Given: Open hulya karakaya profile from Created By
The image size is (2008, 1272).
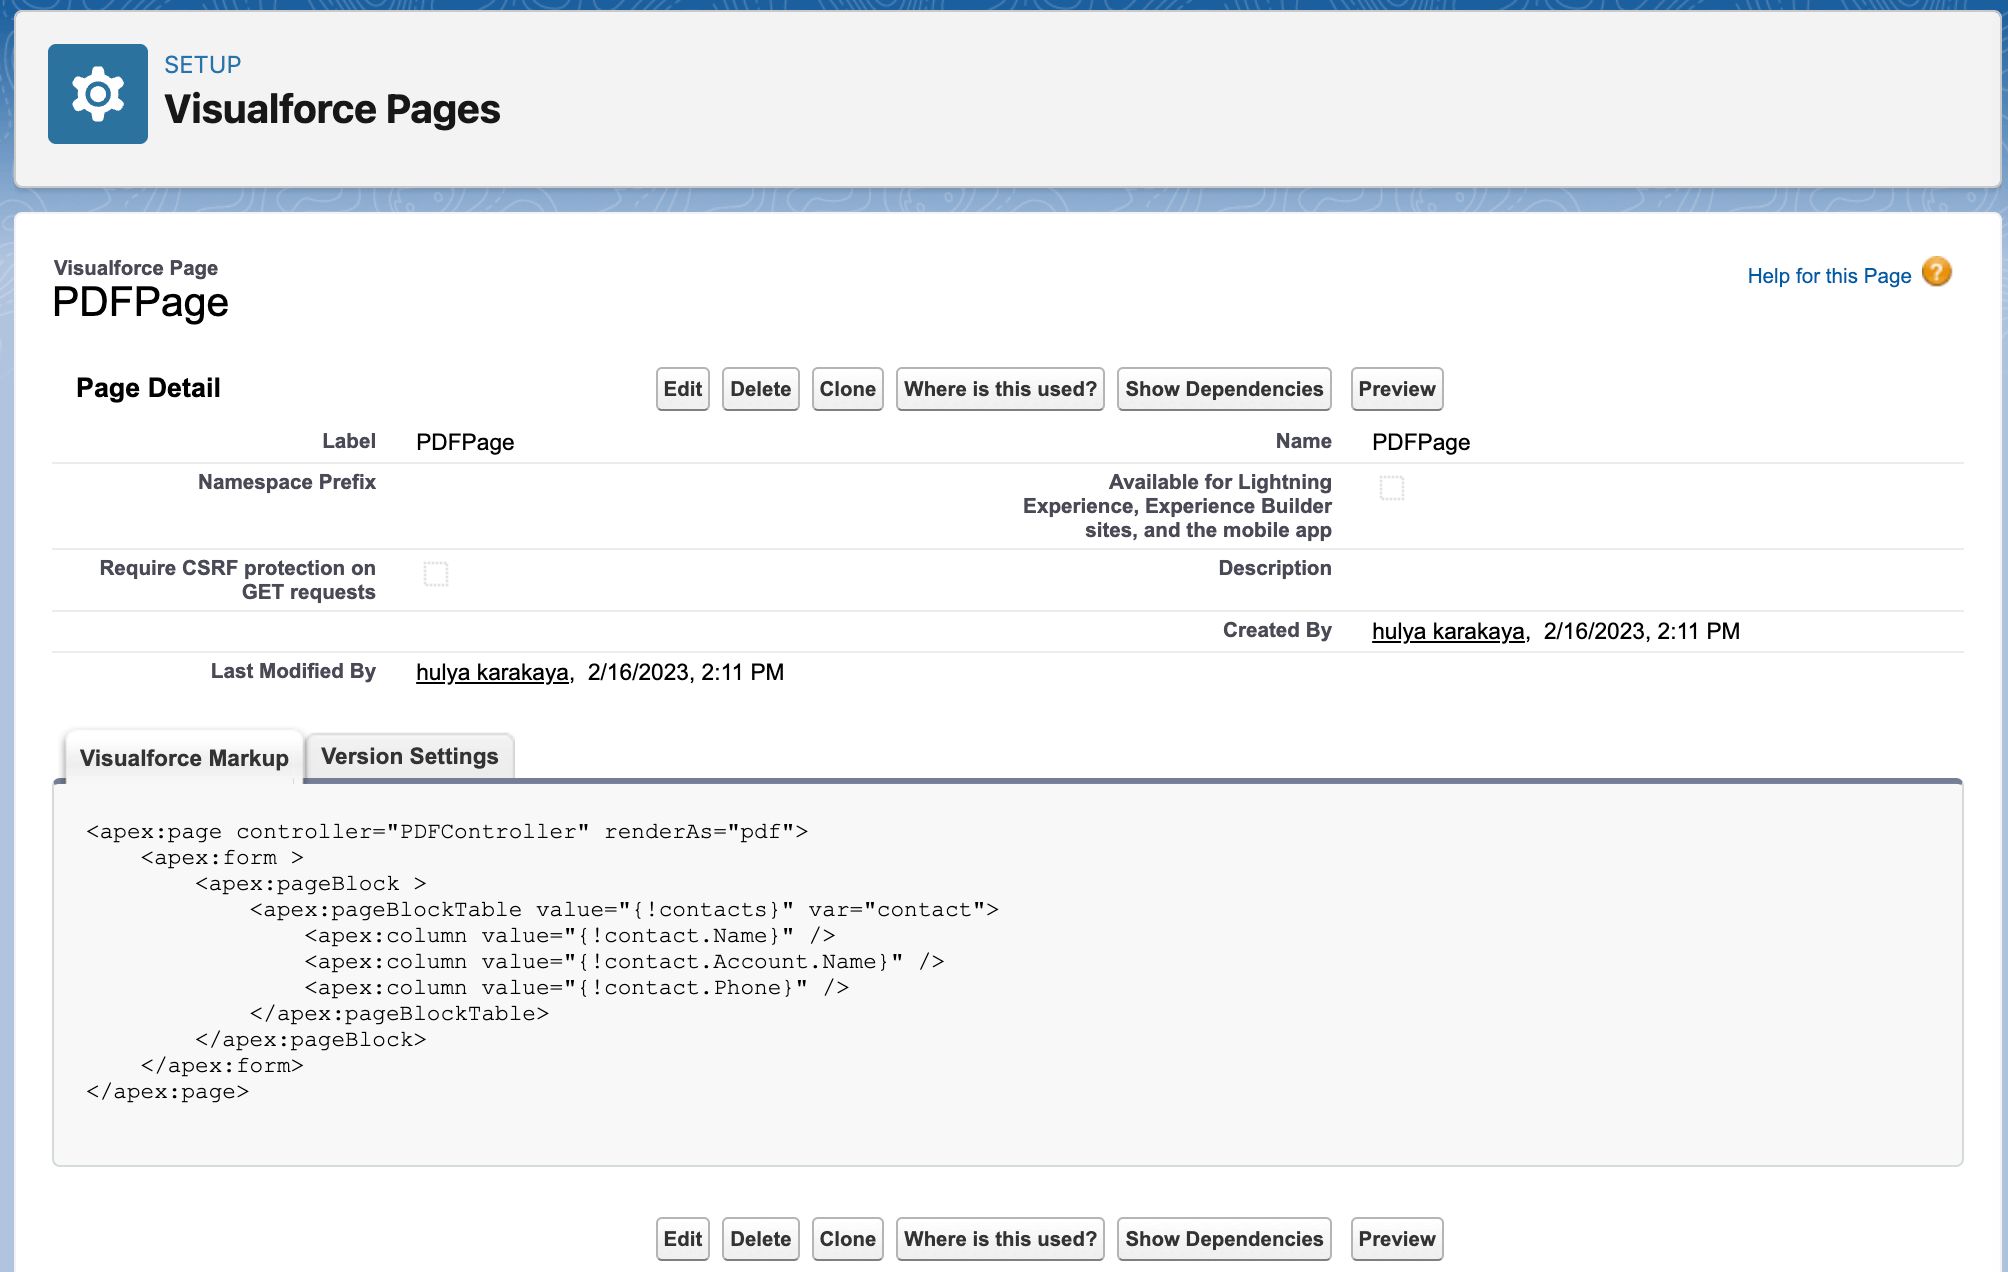Looking at the screenshot, I should pos(1446,630).
